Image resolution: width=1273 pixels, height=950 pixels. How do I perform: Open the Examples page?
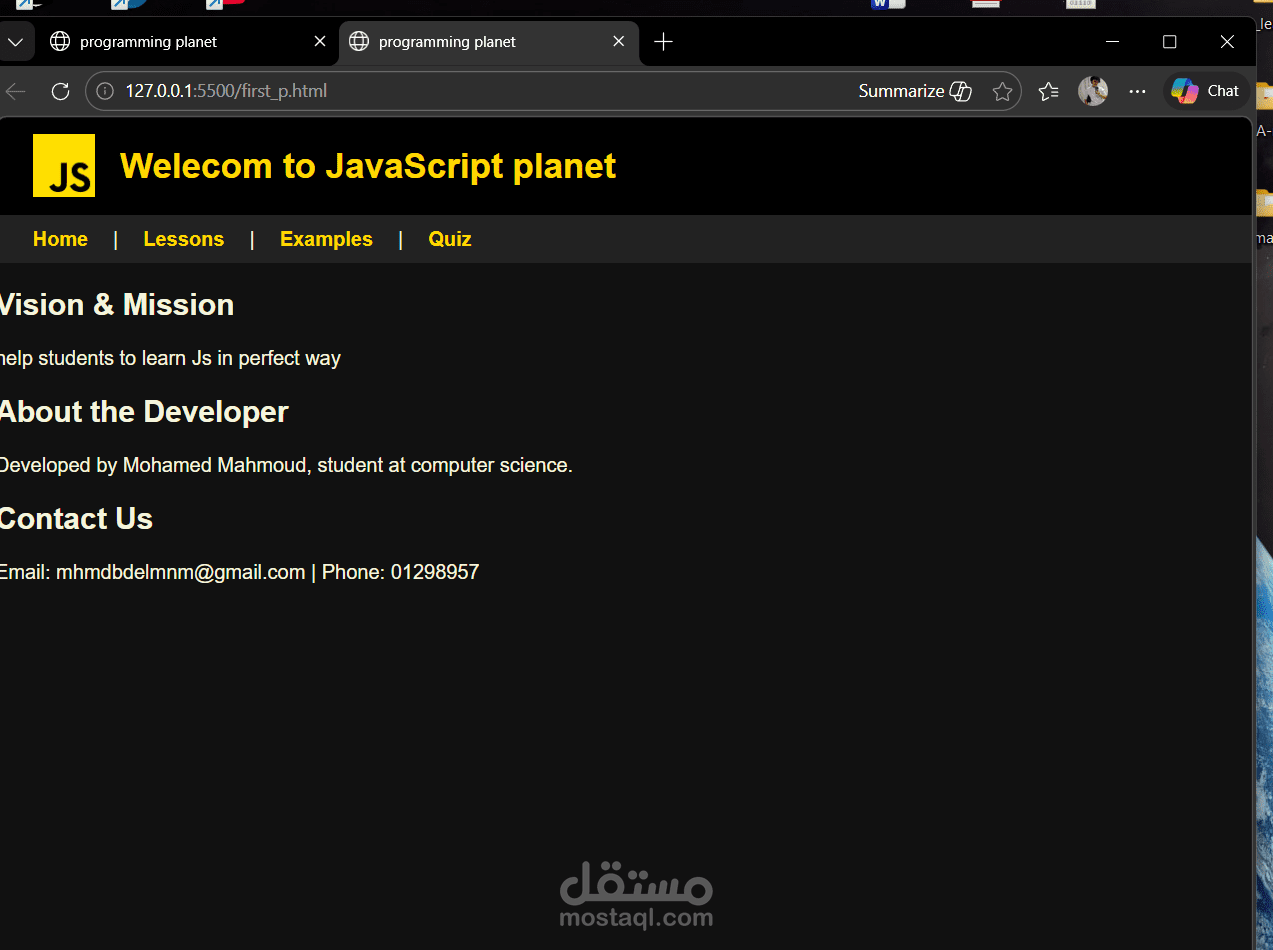pyautogui.click(x=326, y=238)
